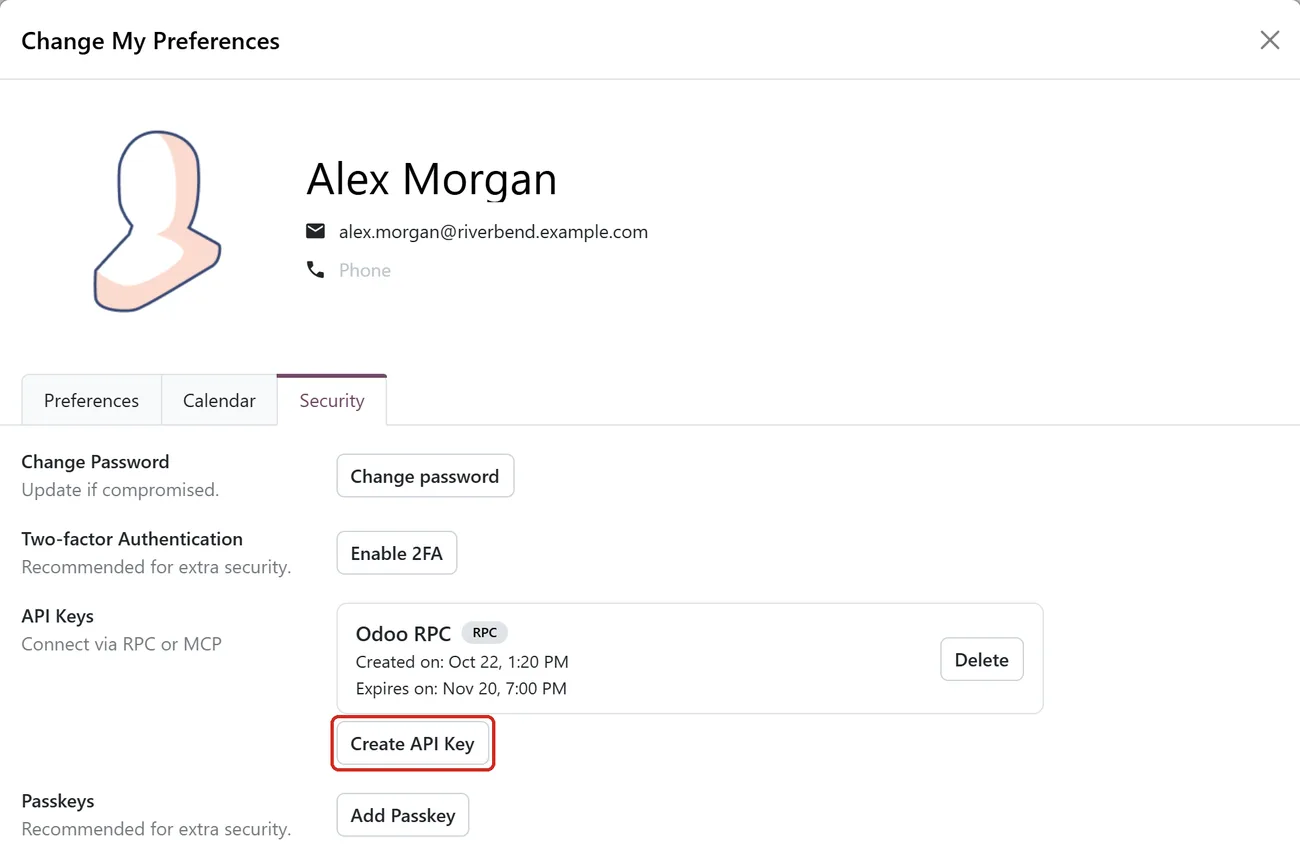Click the Change password button

tap(425, 476)
